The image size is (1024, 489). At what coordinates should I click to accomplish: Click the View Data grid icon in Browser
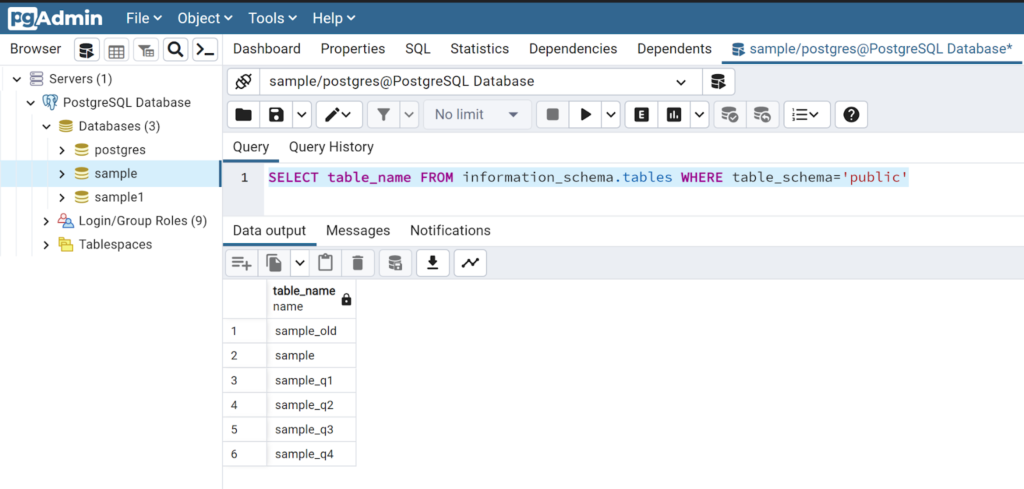point(116,50)
